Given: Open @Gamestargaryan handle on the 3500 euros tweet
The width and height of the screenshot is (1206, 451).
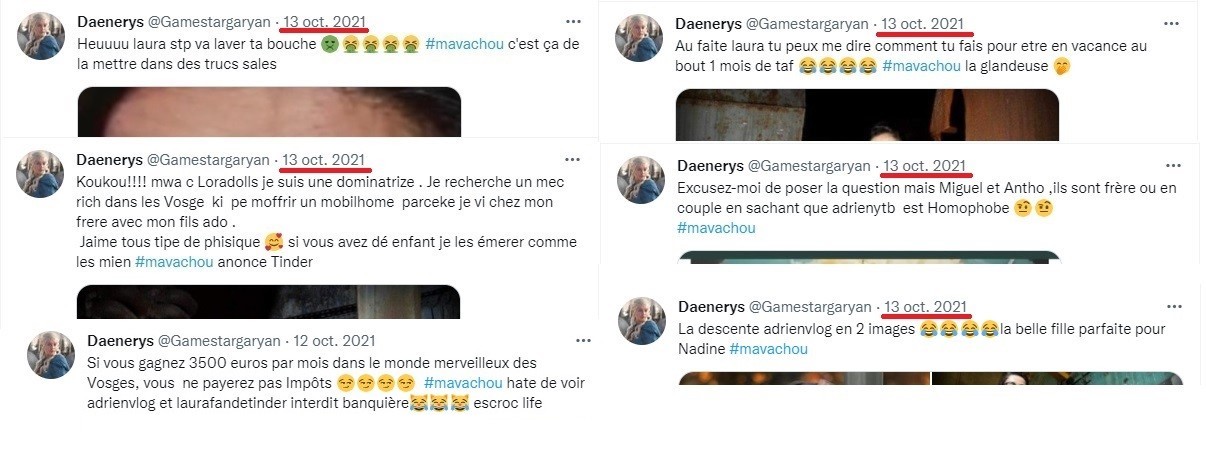Looking at the screenshot, I should click(219, 340).
